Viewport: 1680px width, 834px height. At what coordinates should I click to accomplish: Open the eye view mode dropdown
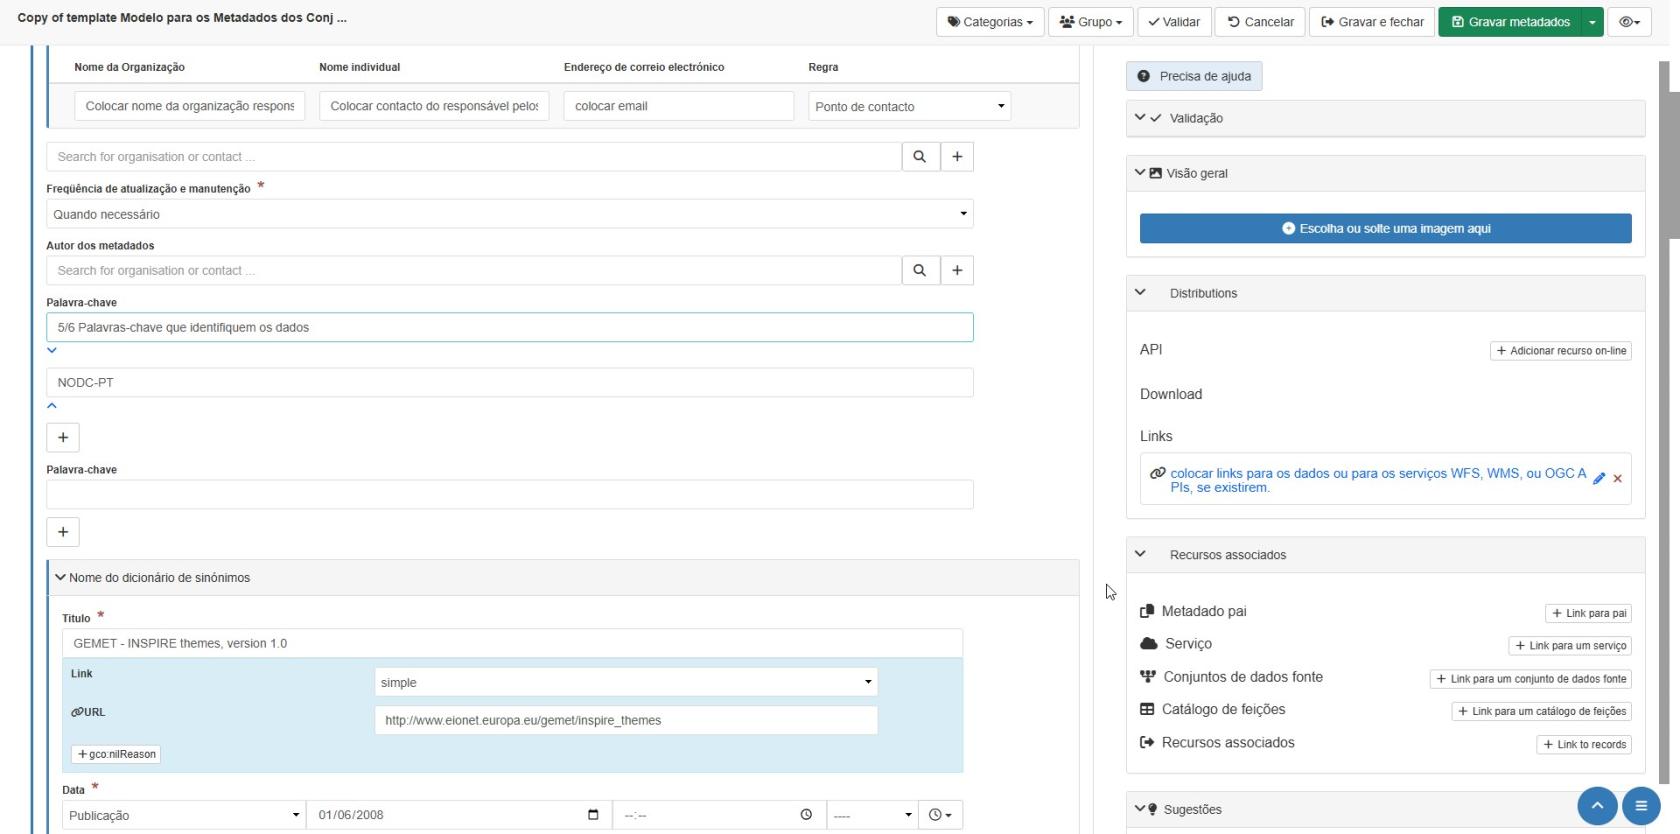tap(1629, 22)
